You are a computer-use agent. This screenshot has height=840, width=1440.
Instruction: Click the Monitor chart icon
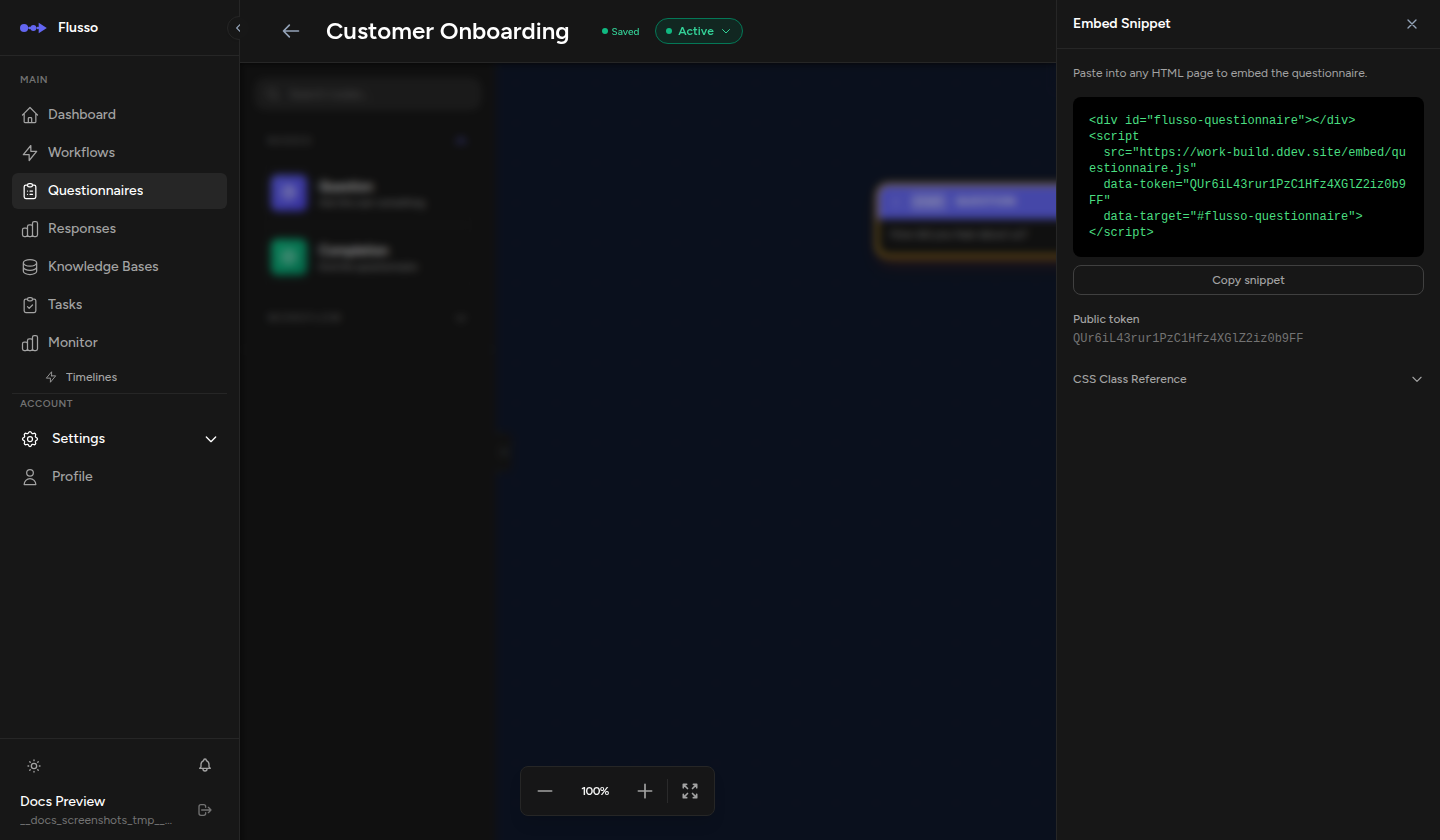click(x=30, y=343)
